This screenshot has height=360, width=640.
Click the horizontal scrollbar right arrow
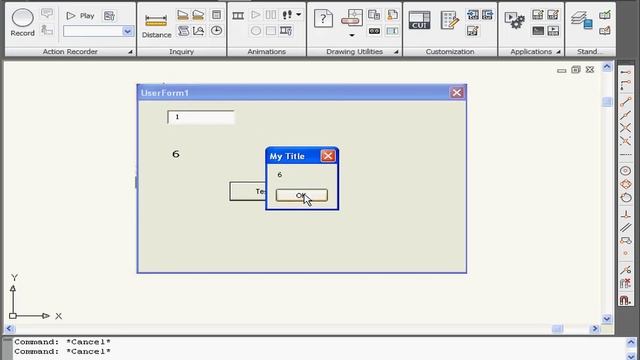click(595, 329)
